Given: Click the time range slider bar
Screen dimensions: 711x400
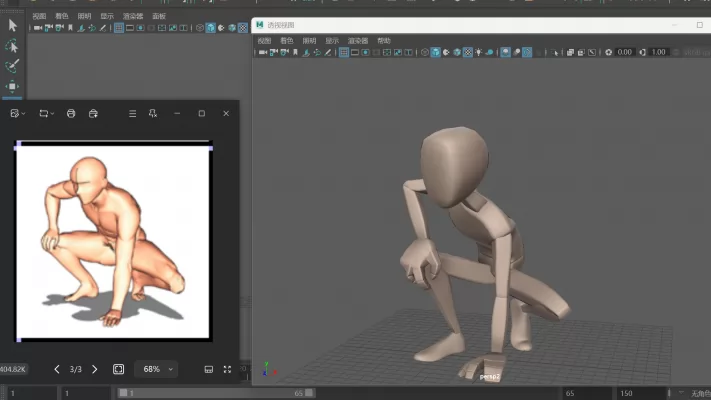Looking at the screenshot, I should coord(215,393).
